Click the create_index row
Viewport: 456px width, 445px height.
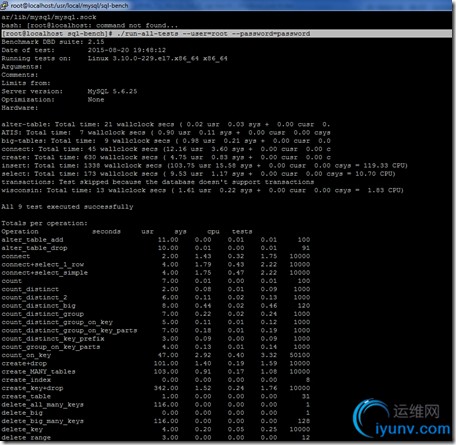tap(156, 380)
